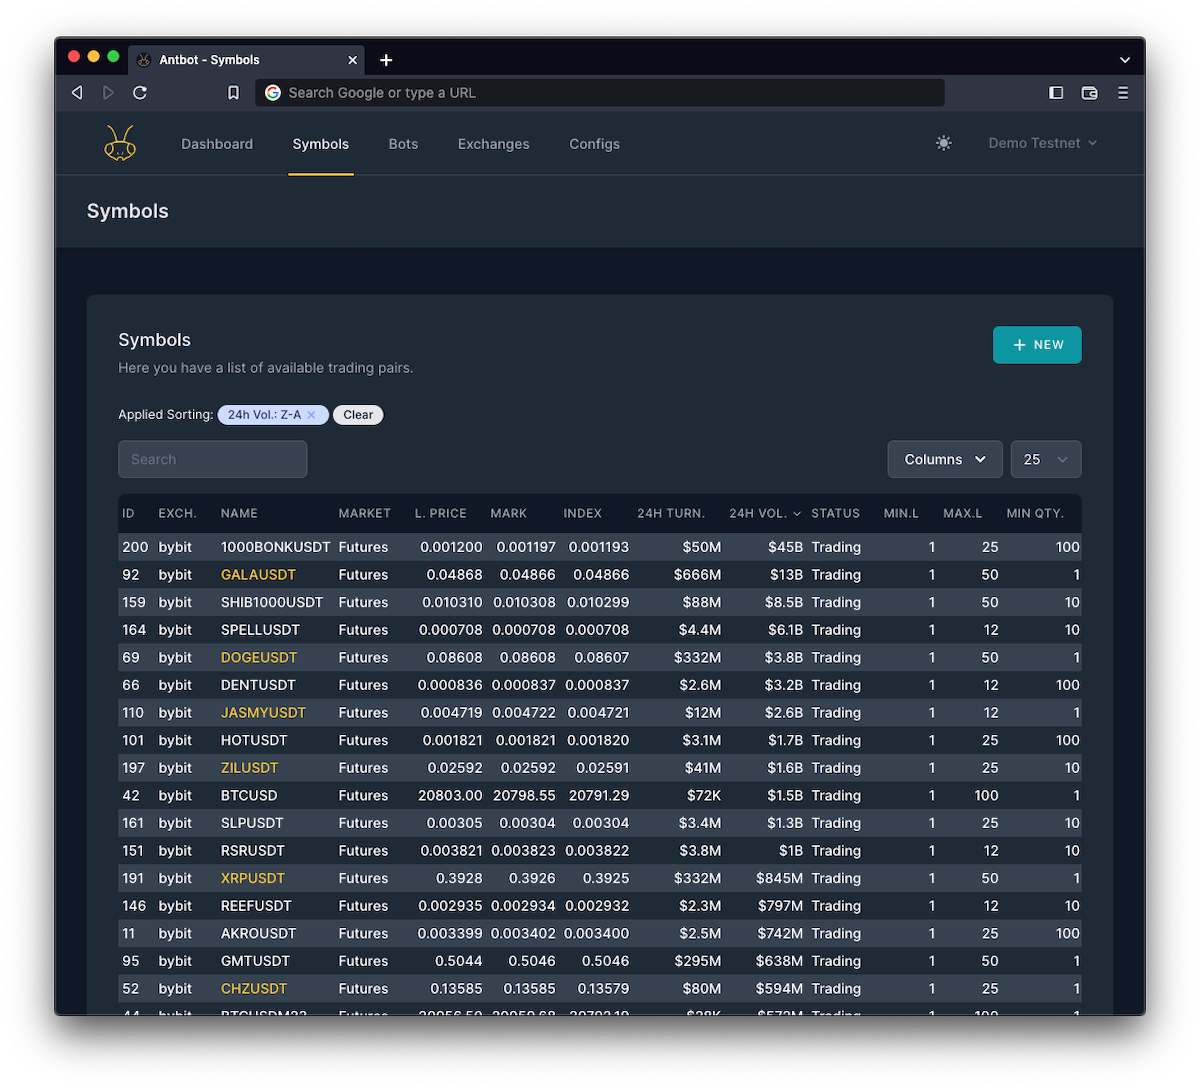Image resolution: width=1200 pixels, height=1088 pixels.
Task: Click the browser address bar
Action: pyautogui.click(x=600, y=92)
